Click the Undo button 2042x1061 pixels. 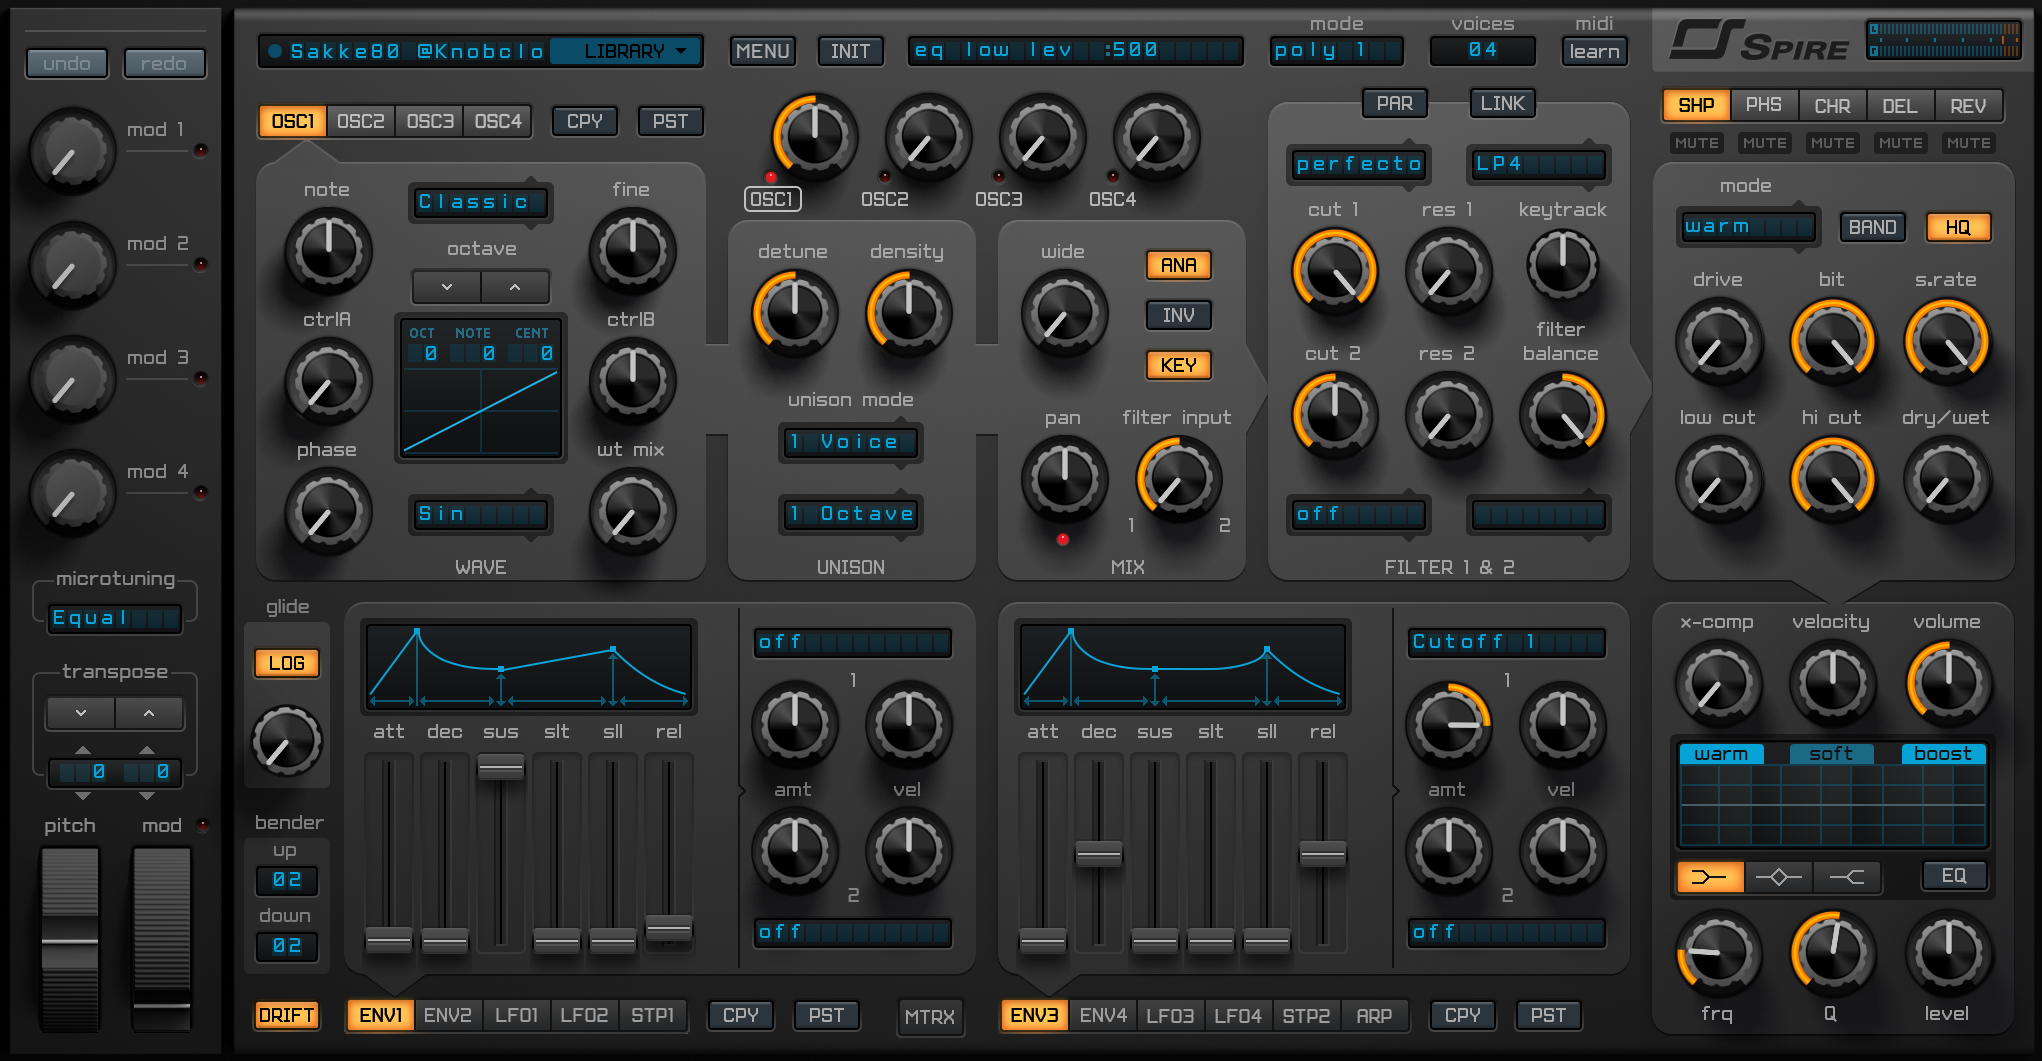click(x=66, y=63)
